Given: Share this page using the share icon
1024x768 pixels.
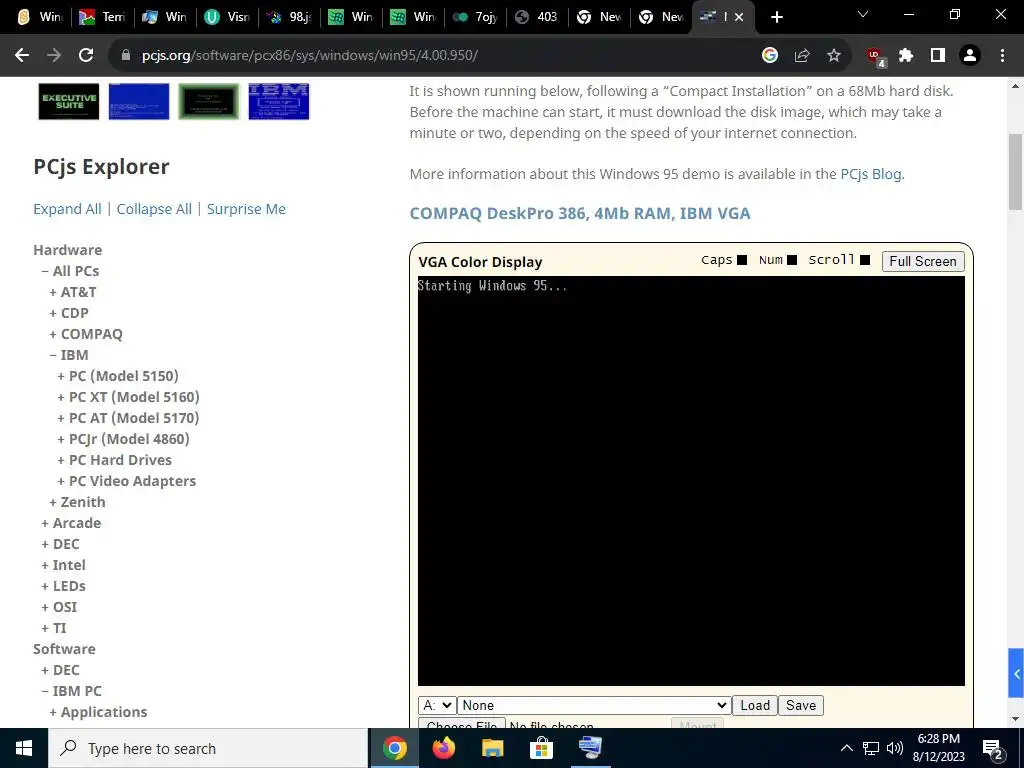Looking at the screenshot, I should [802, 56].
